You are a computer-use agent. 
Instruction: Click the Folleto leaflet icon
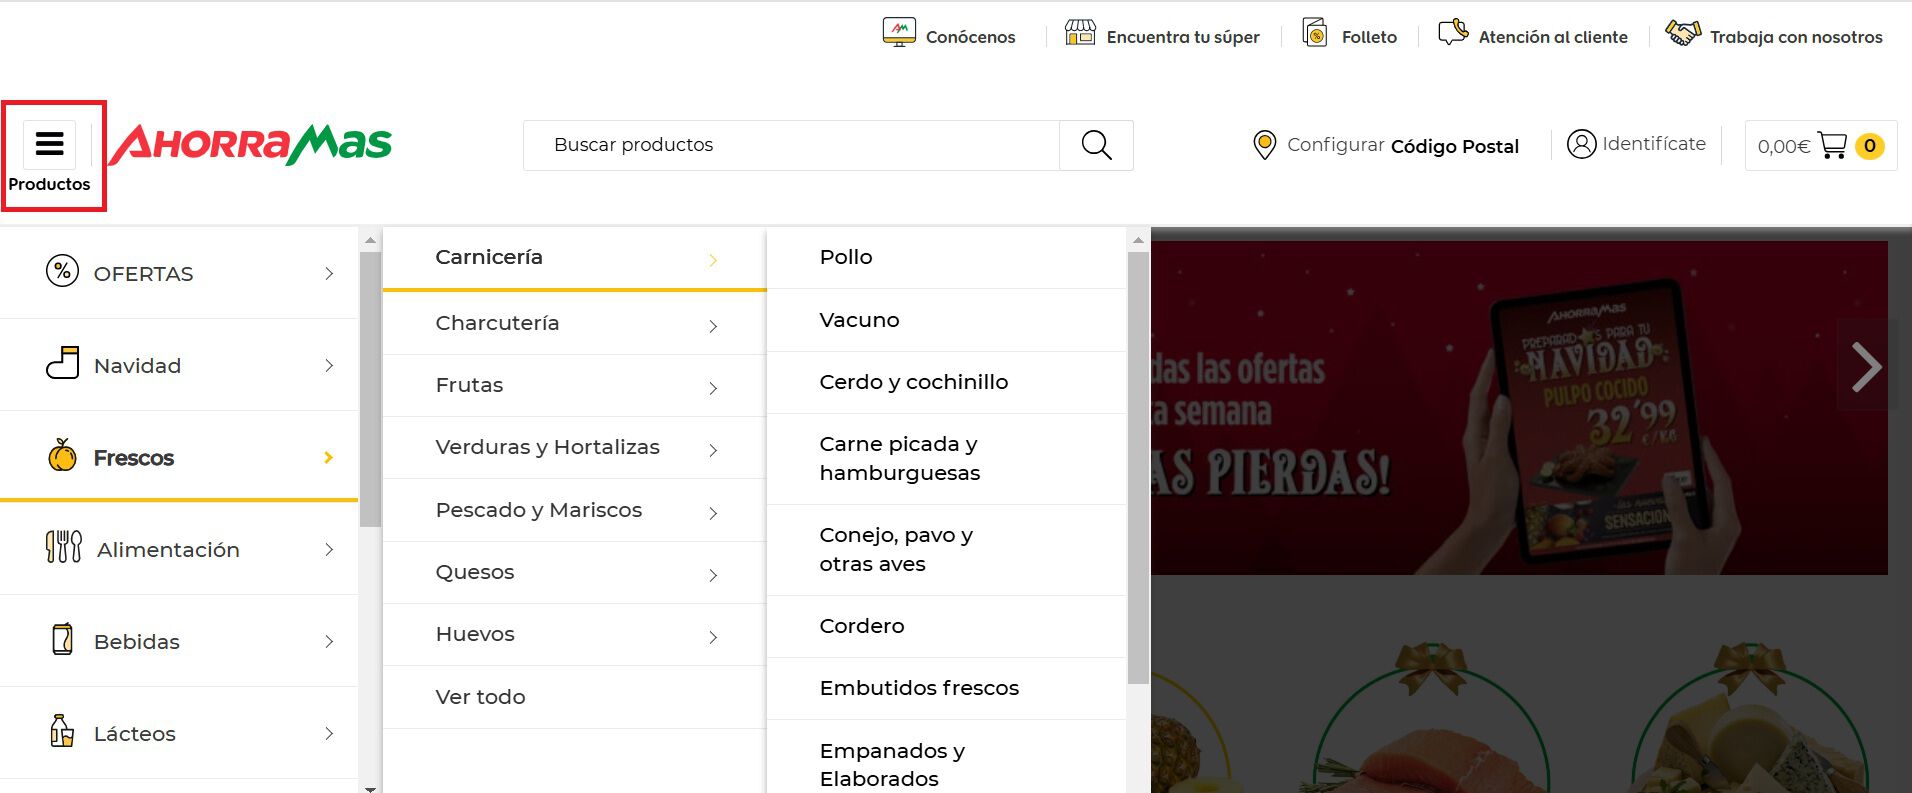click(x=1316, y=33)
